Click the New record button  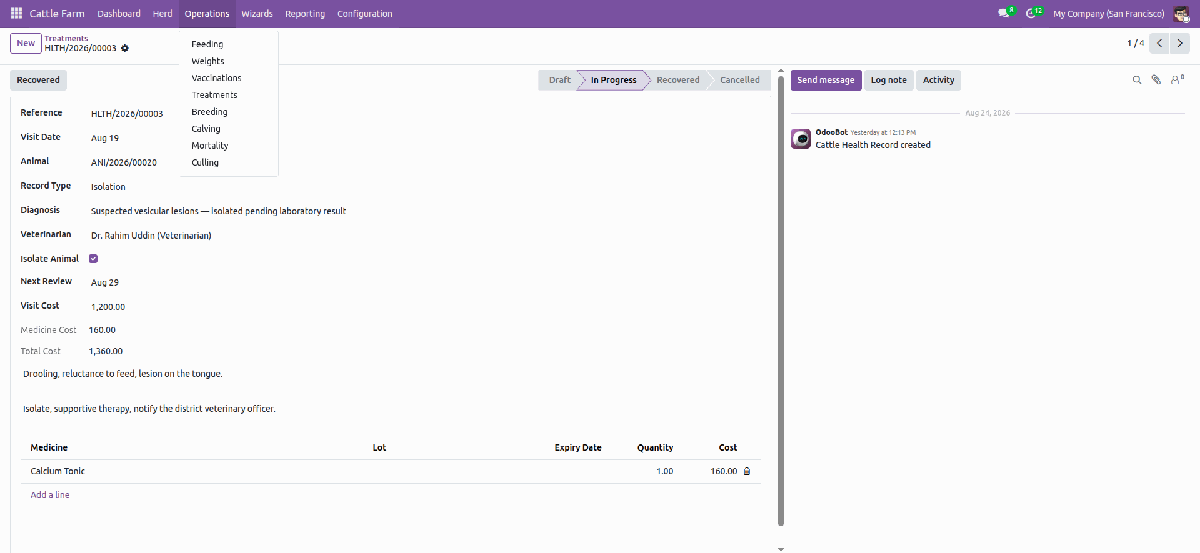point(25,43)
